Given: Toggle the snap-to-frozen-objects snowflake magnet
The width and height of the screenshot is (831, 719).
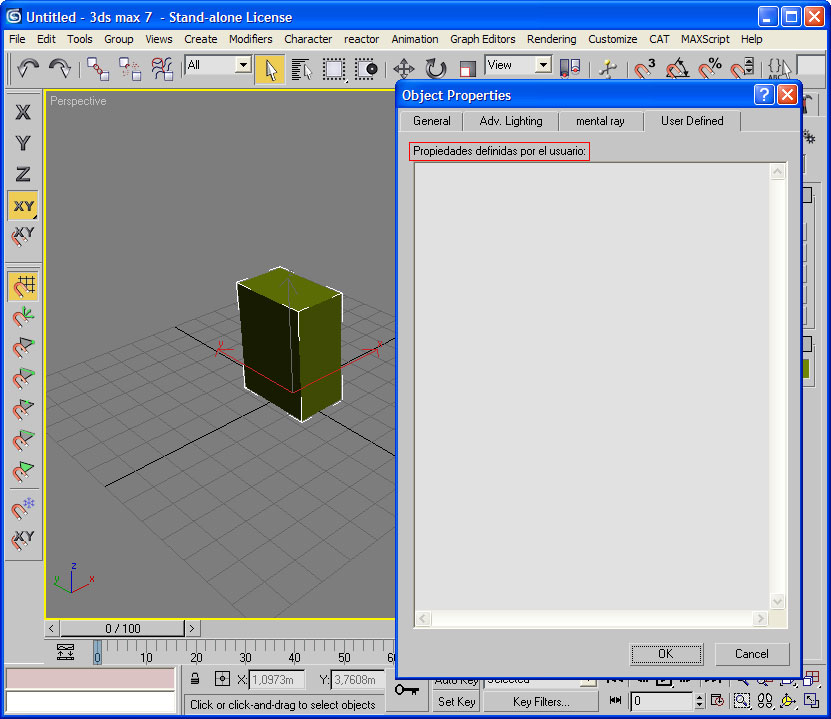Looking at the screenshot, I should coord(23,509).
